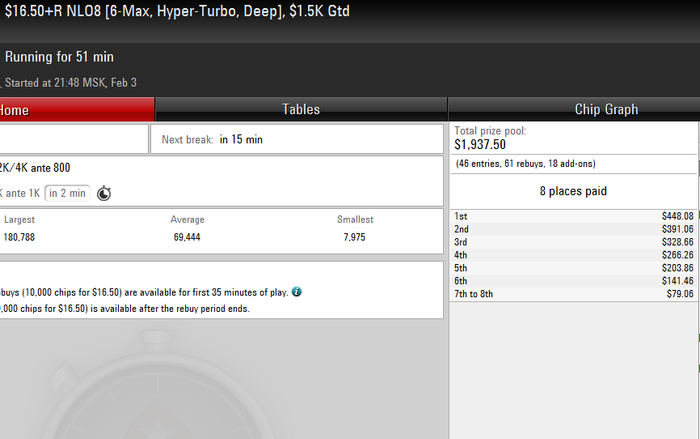Screen dimensions: 700x439
Task: Click the '8 places paid' header
Action: [x=573, y=191]
